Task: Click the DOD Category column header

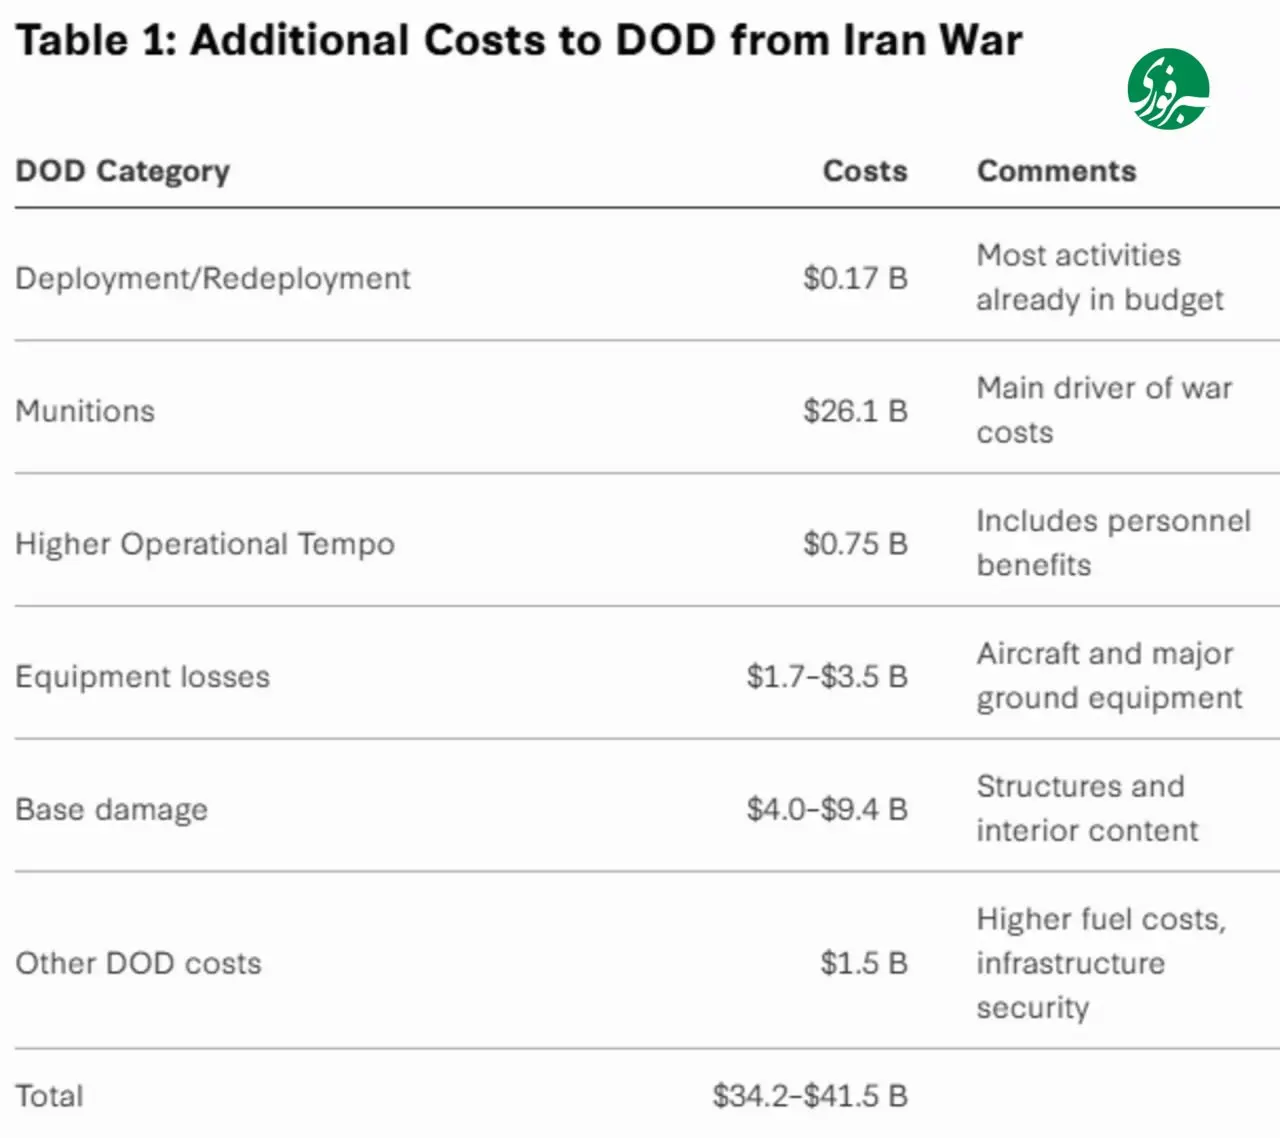Action: (123, 172)
